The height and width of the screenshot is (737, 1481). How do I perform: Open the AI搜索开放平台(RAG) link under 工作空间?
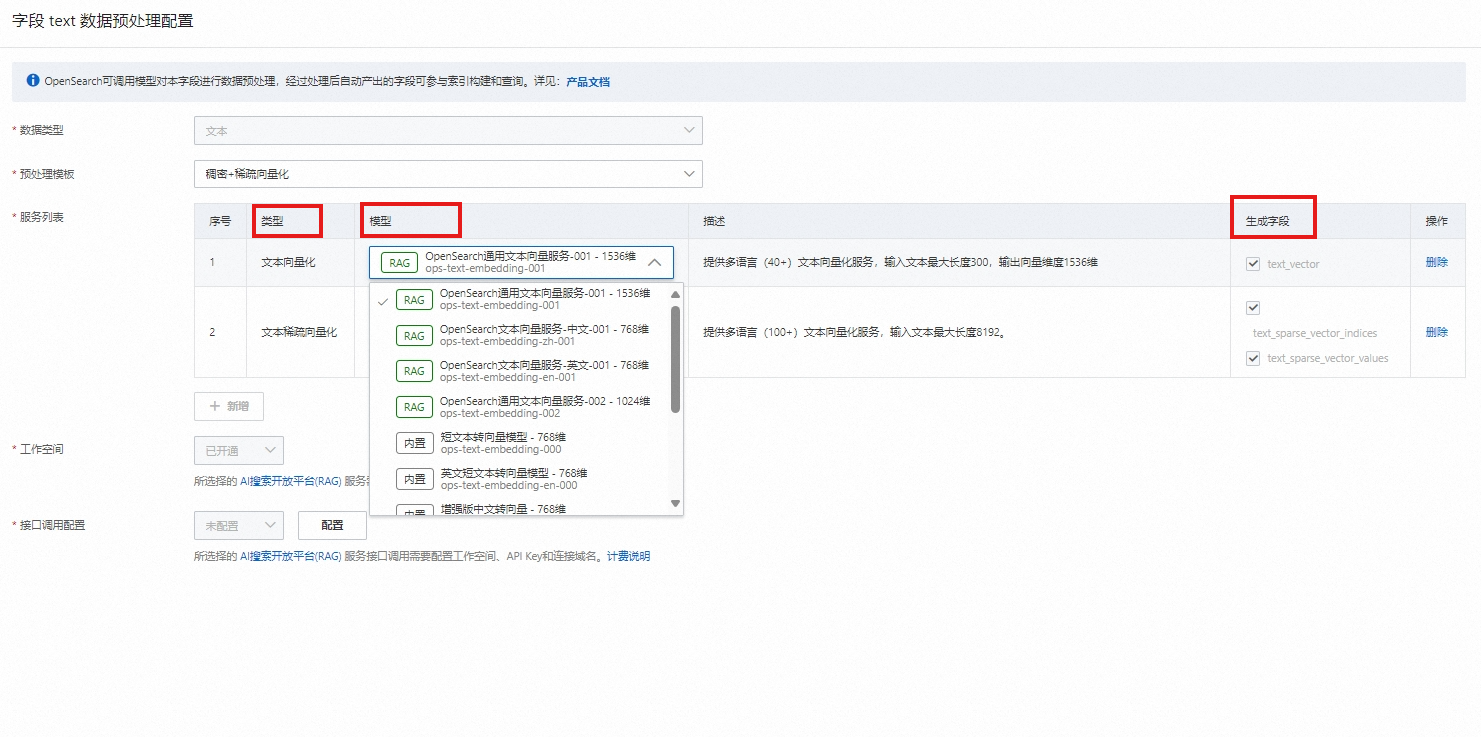[291, 481]
